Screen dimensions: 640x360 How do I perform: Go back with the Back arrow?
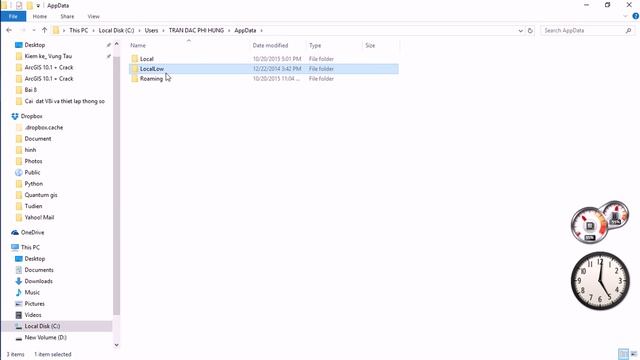tap(9, 31)
